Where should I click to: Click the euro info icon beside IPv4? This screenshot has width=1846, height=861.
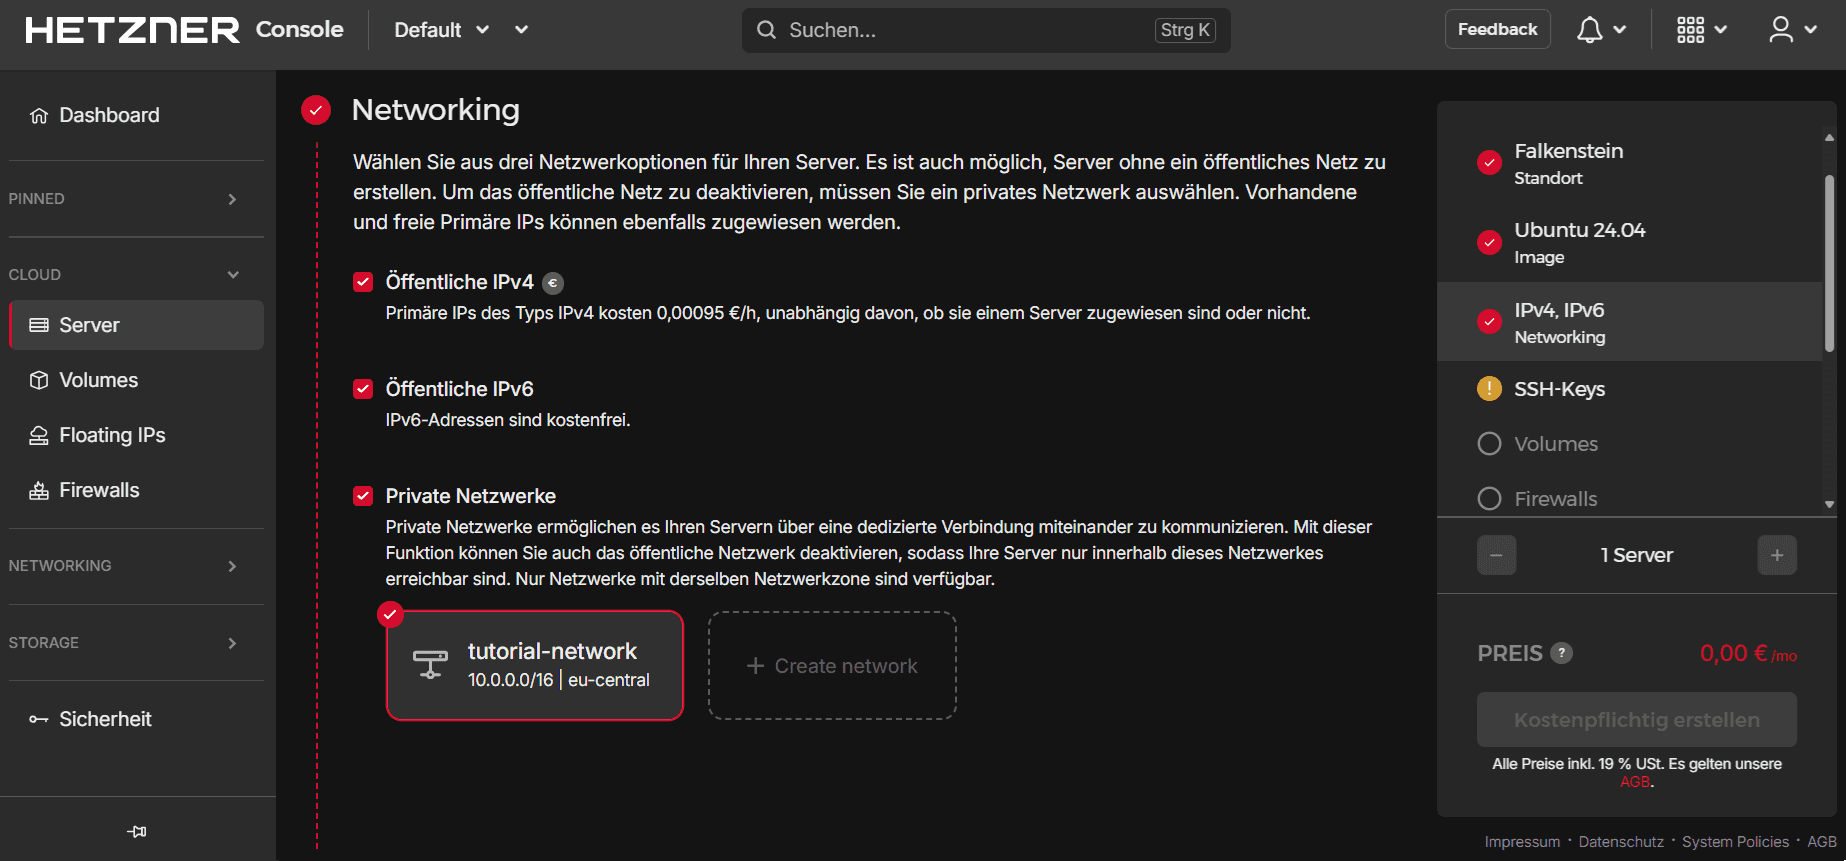tap(553, 283)
